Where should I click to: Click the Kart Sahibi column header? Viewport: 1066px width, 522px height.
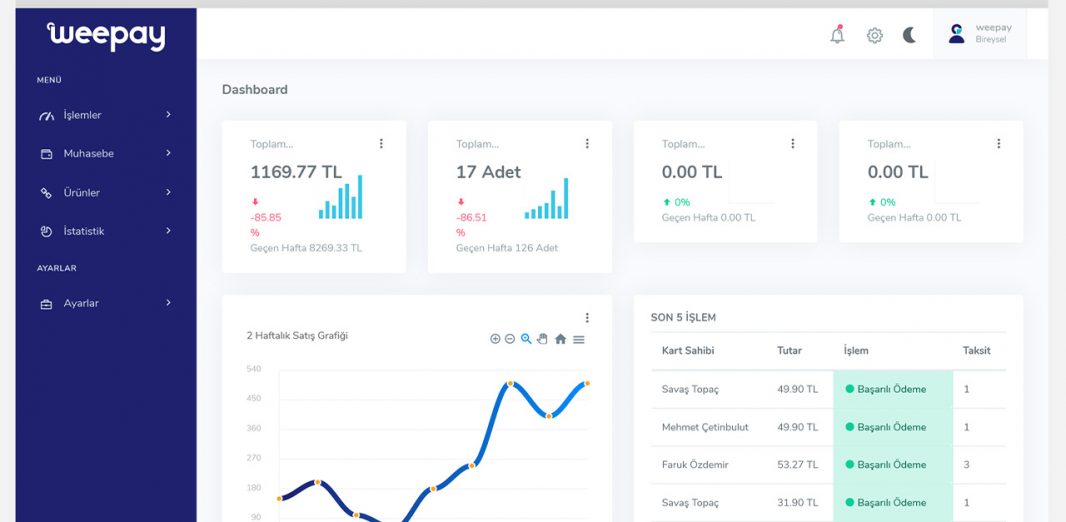pos(688,351)
